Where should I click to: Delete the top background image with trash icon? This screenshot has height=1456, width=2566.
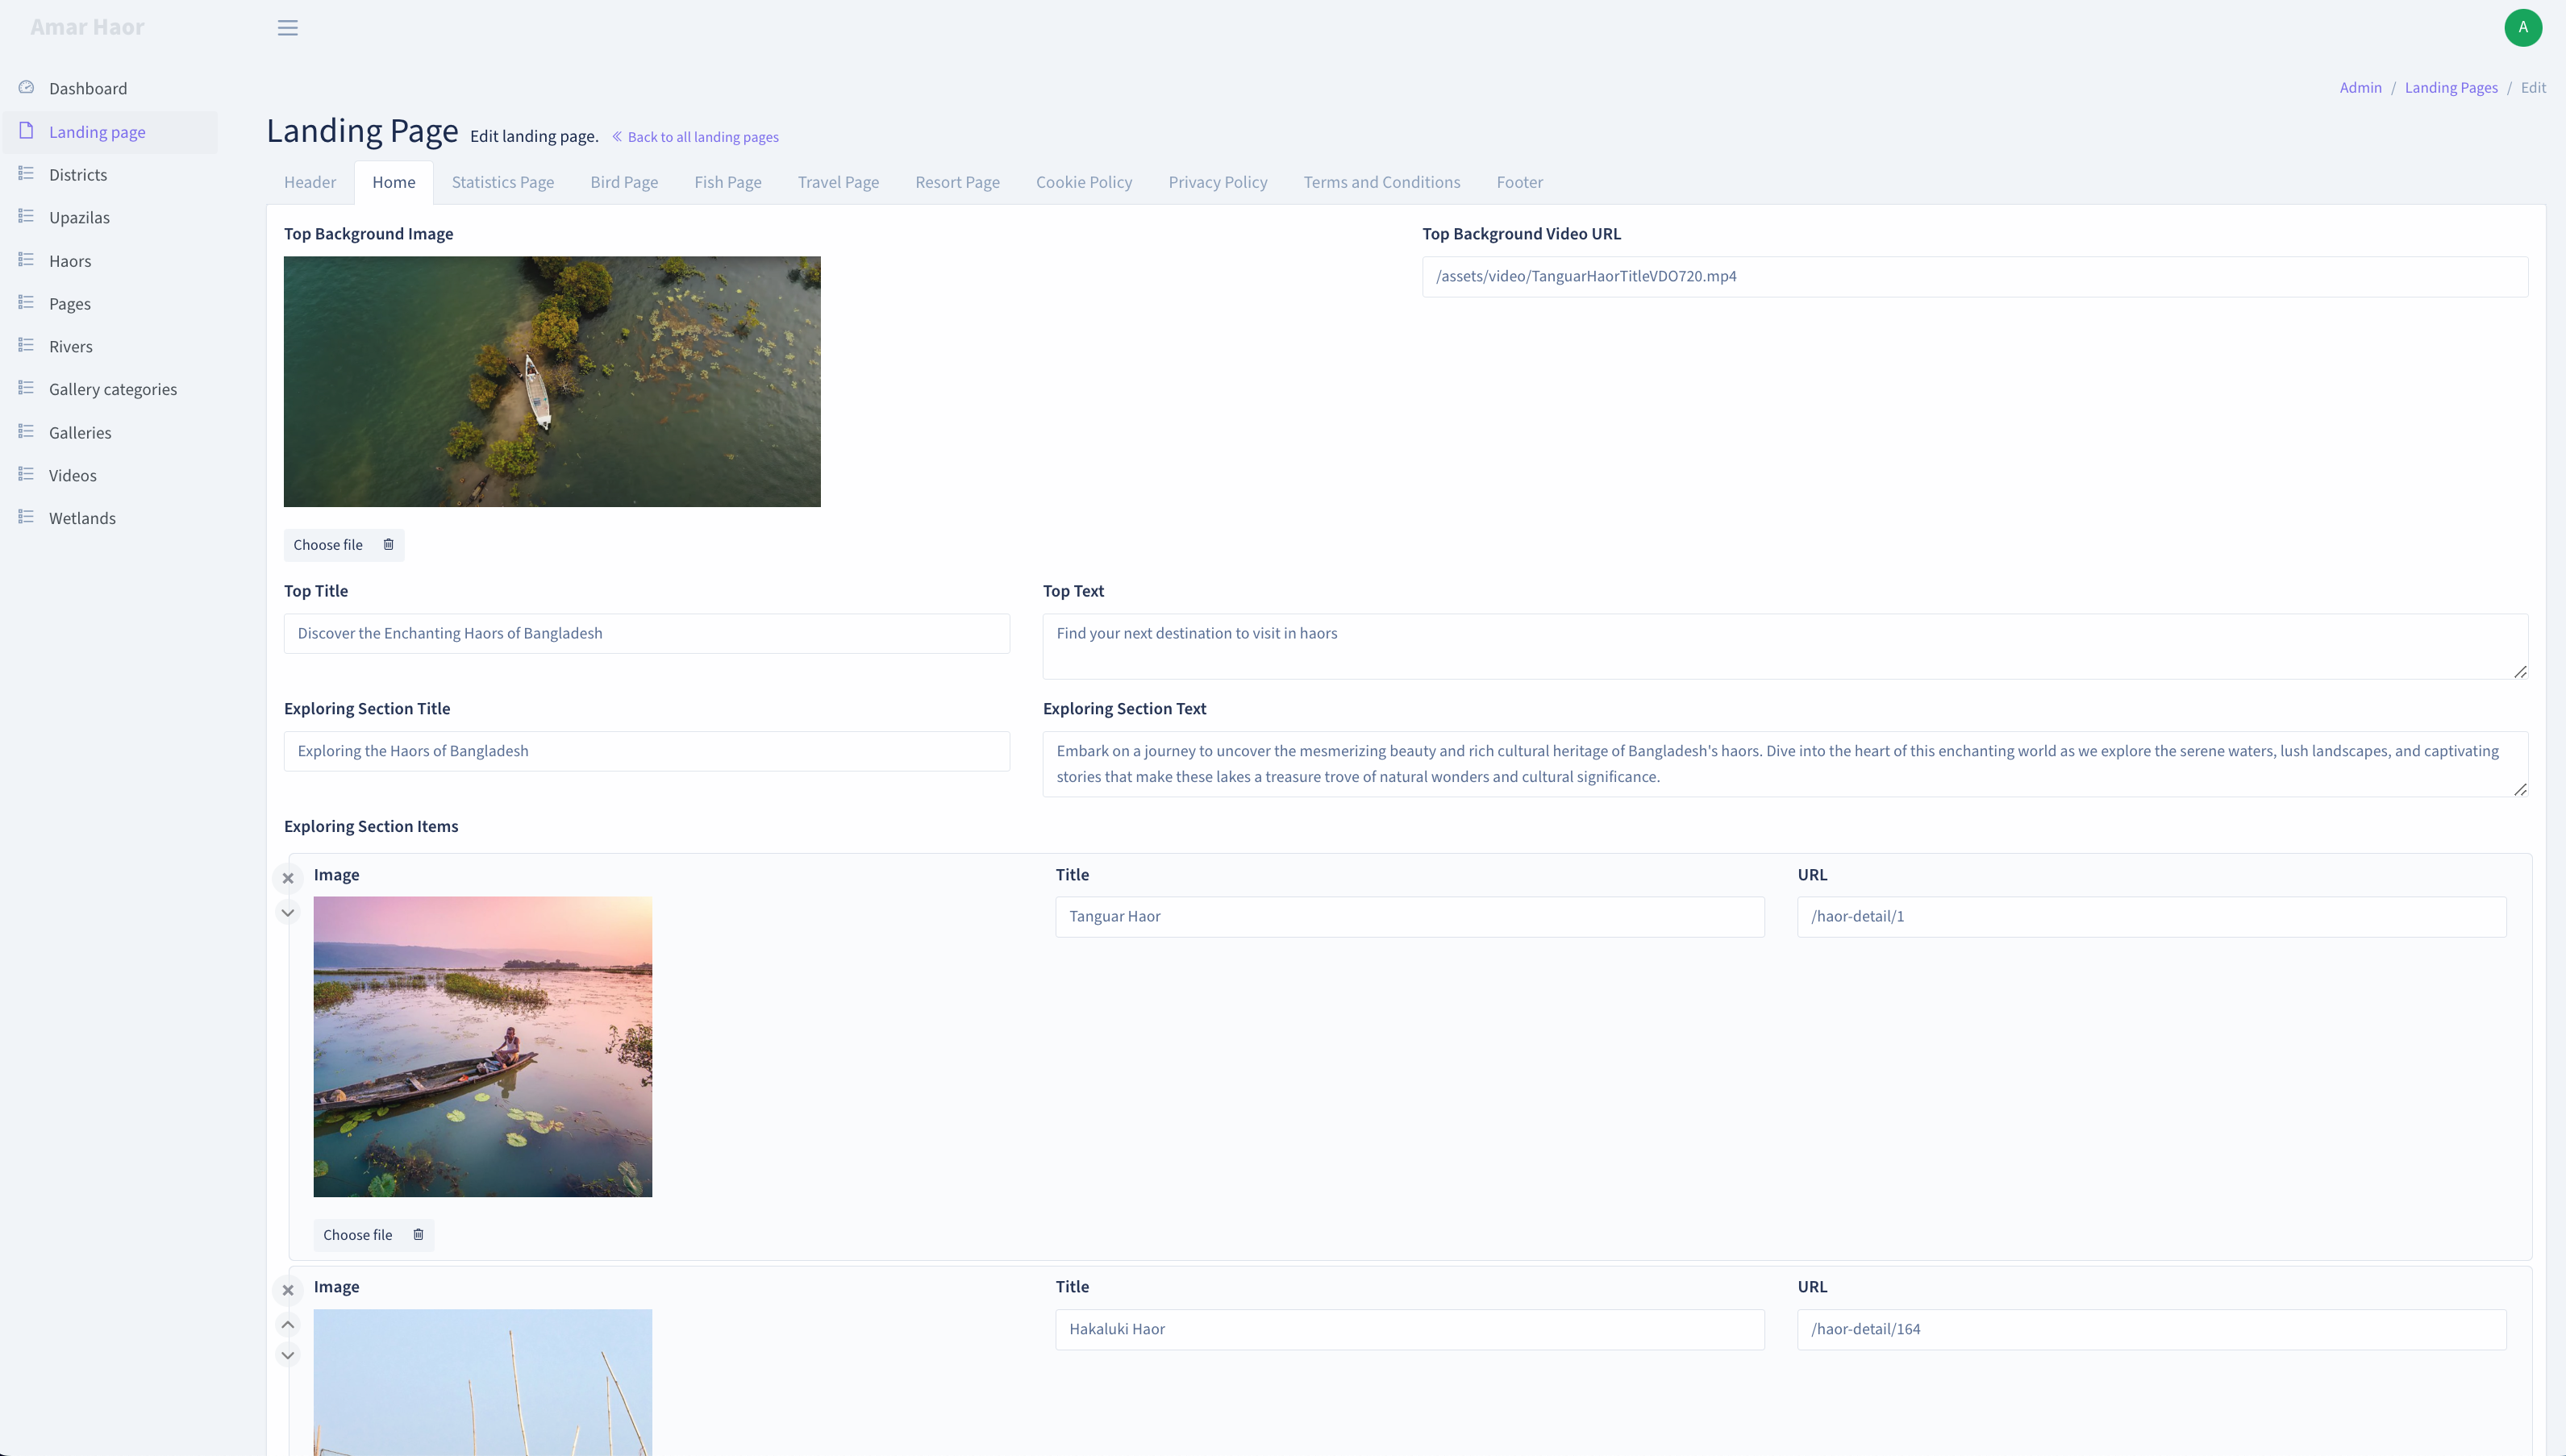(x=388, y=545)
